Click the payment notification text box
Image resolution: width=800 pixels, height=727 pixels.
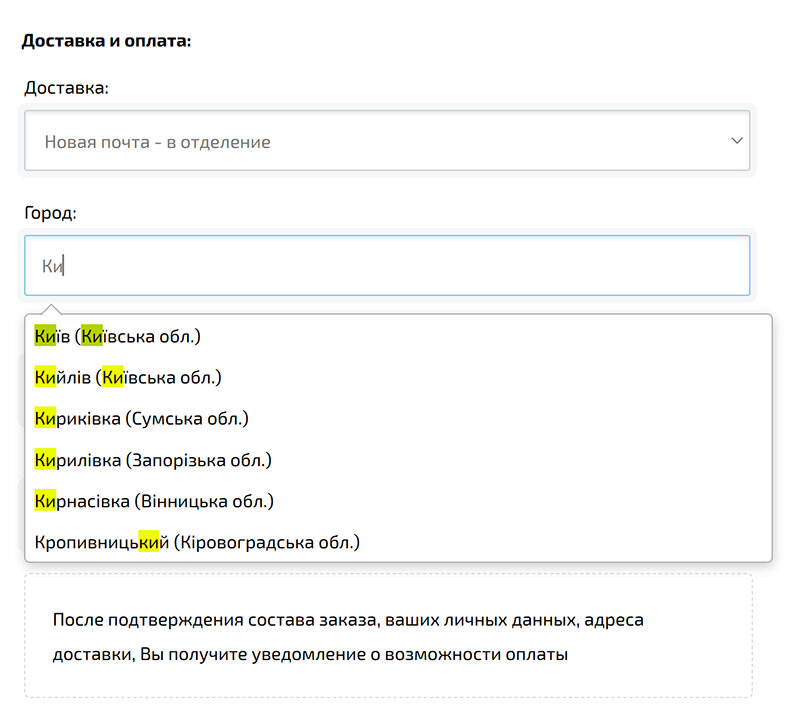pyautogui.click(x=390, y=636)
